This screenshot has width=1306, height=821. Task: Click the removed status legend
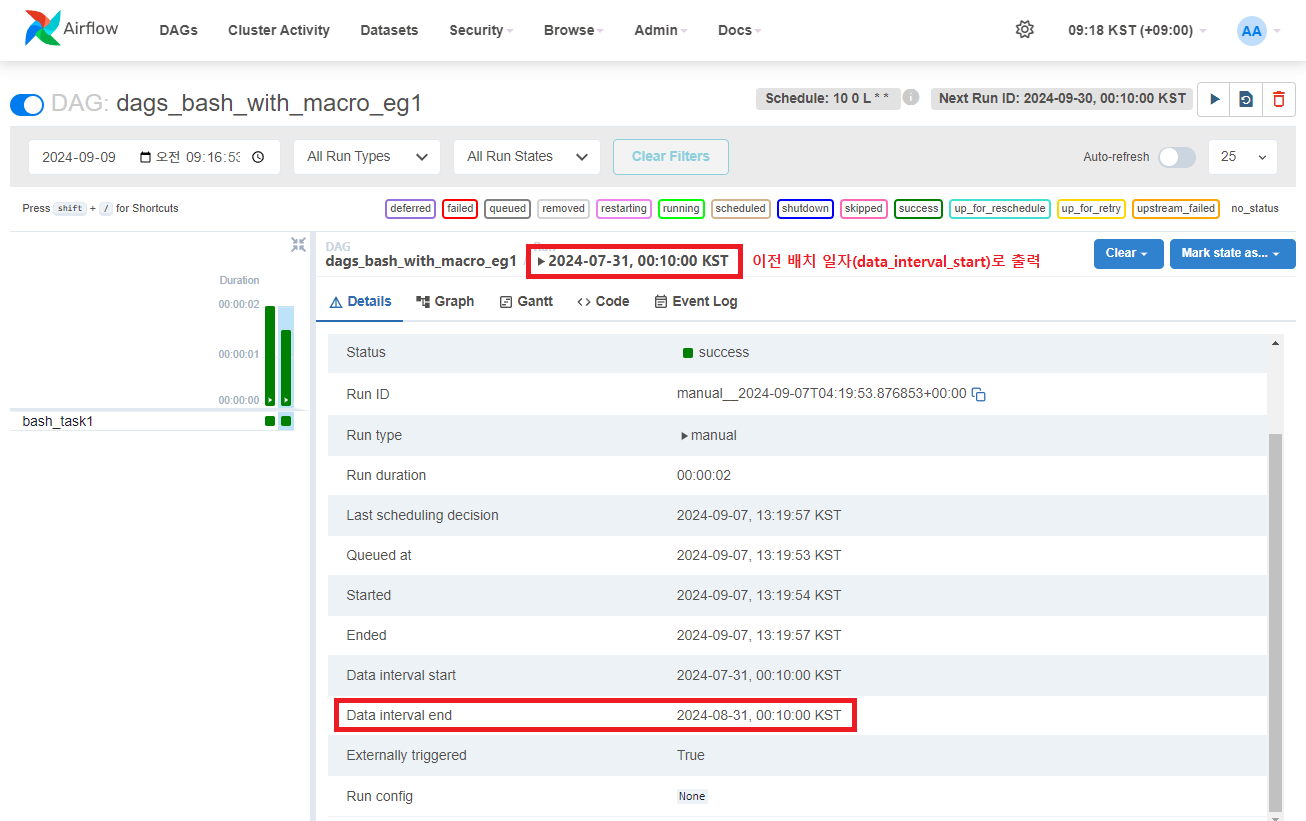coord(564,209)
